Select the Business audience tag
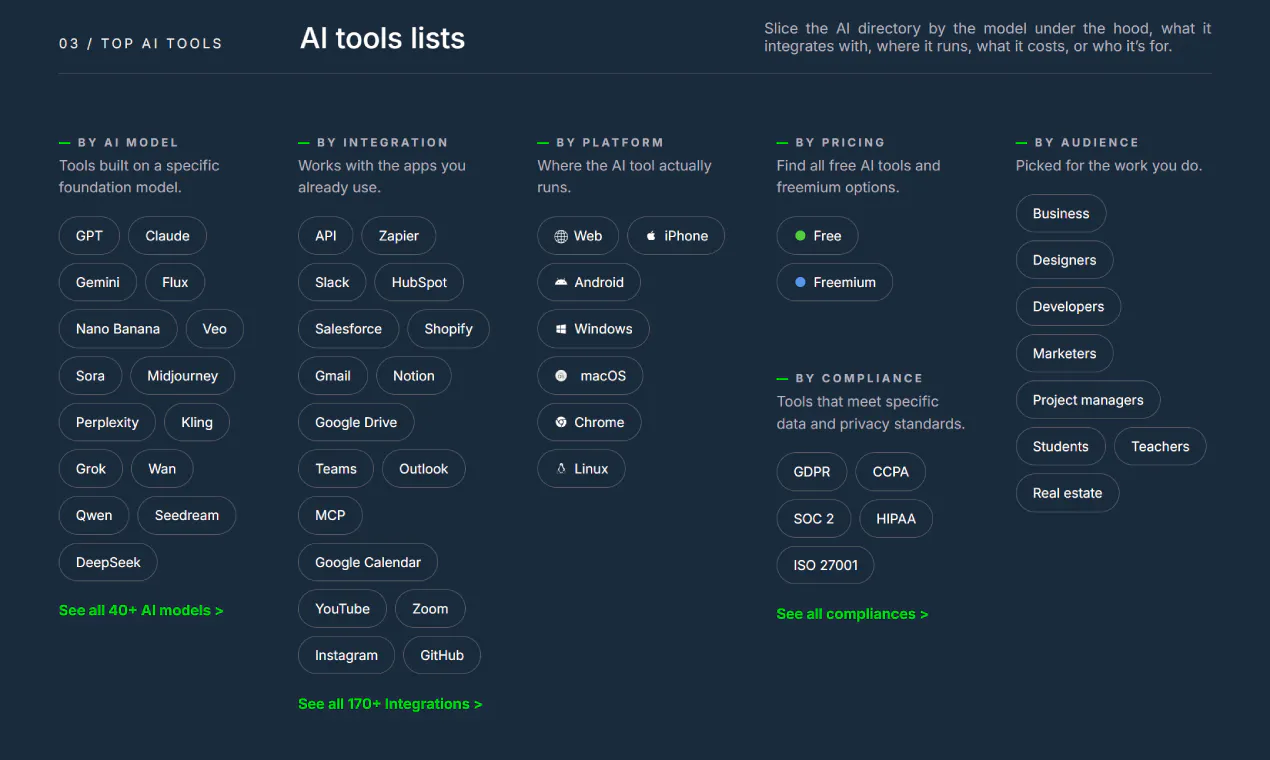Viewport: 1270px width, 760px height. click(x=1061, y=214)
